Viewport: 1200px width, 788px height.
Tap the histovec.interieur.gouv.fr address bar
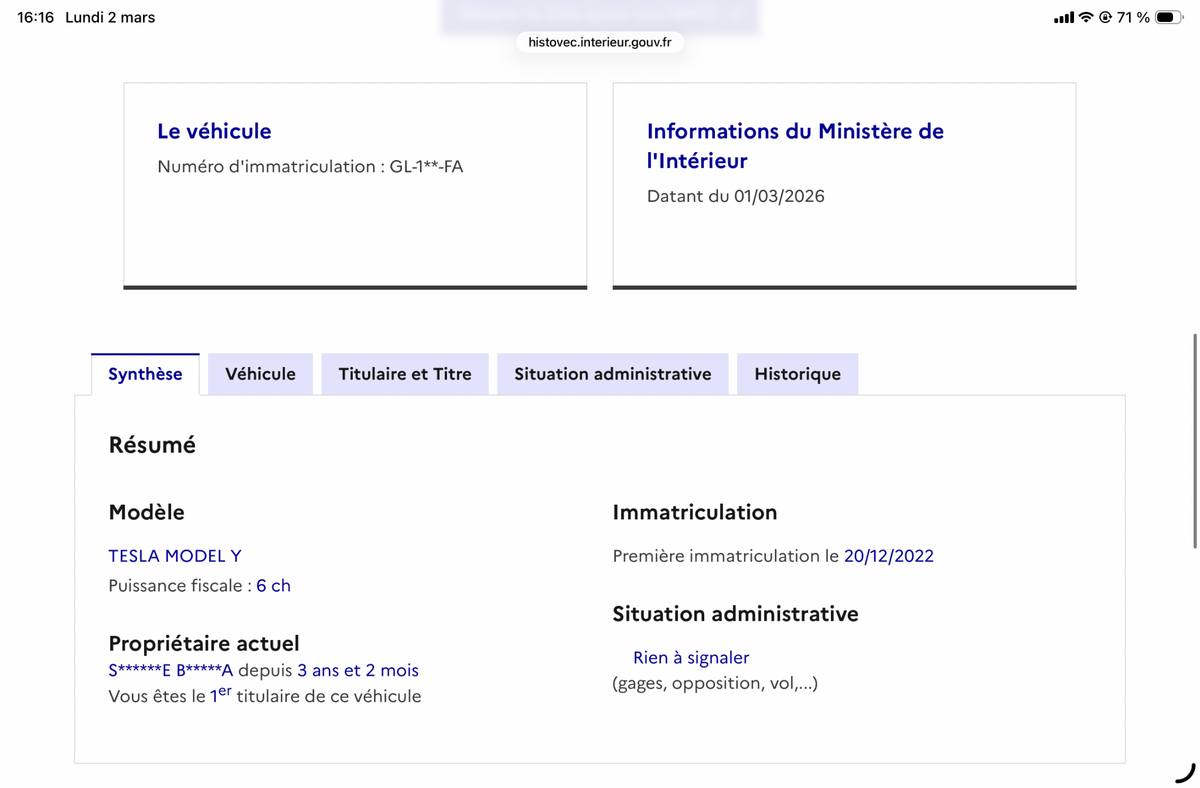600,42
